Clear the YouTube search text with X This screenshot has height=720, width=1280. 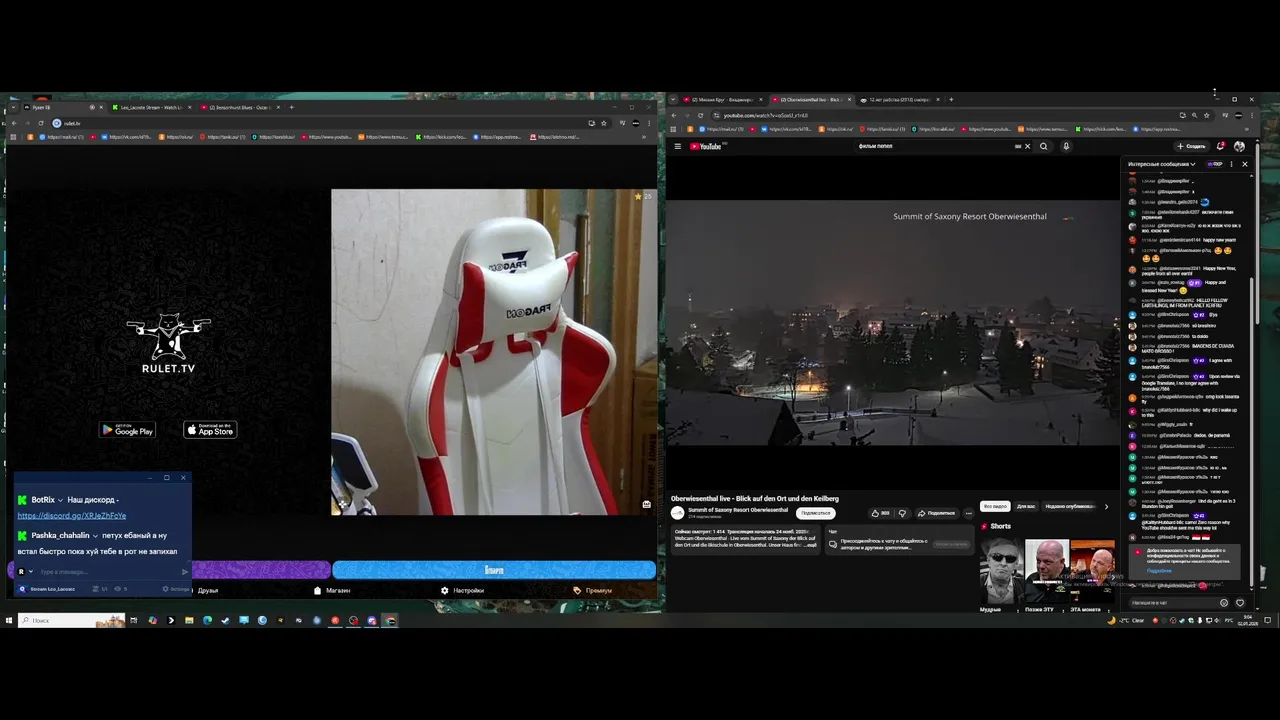coord(1027,146)
